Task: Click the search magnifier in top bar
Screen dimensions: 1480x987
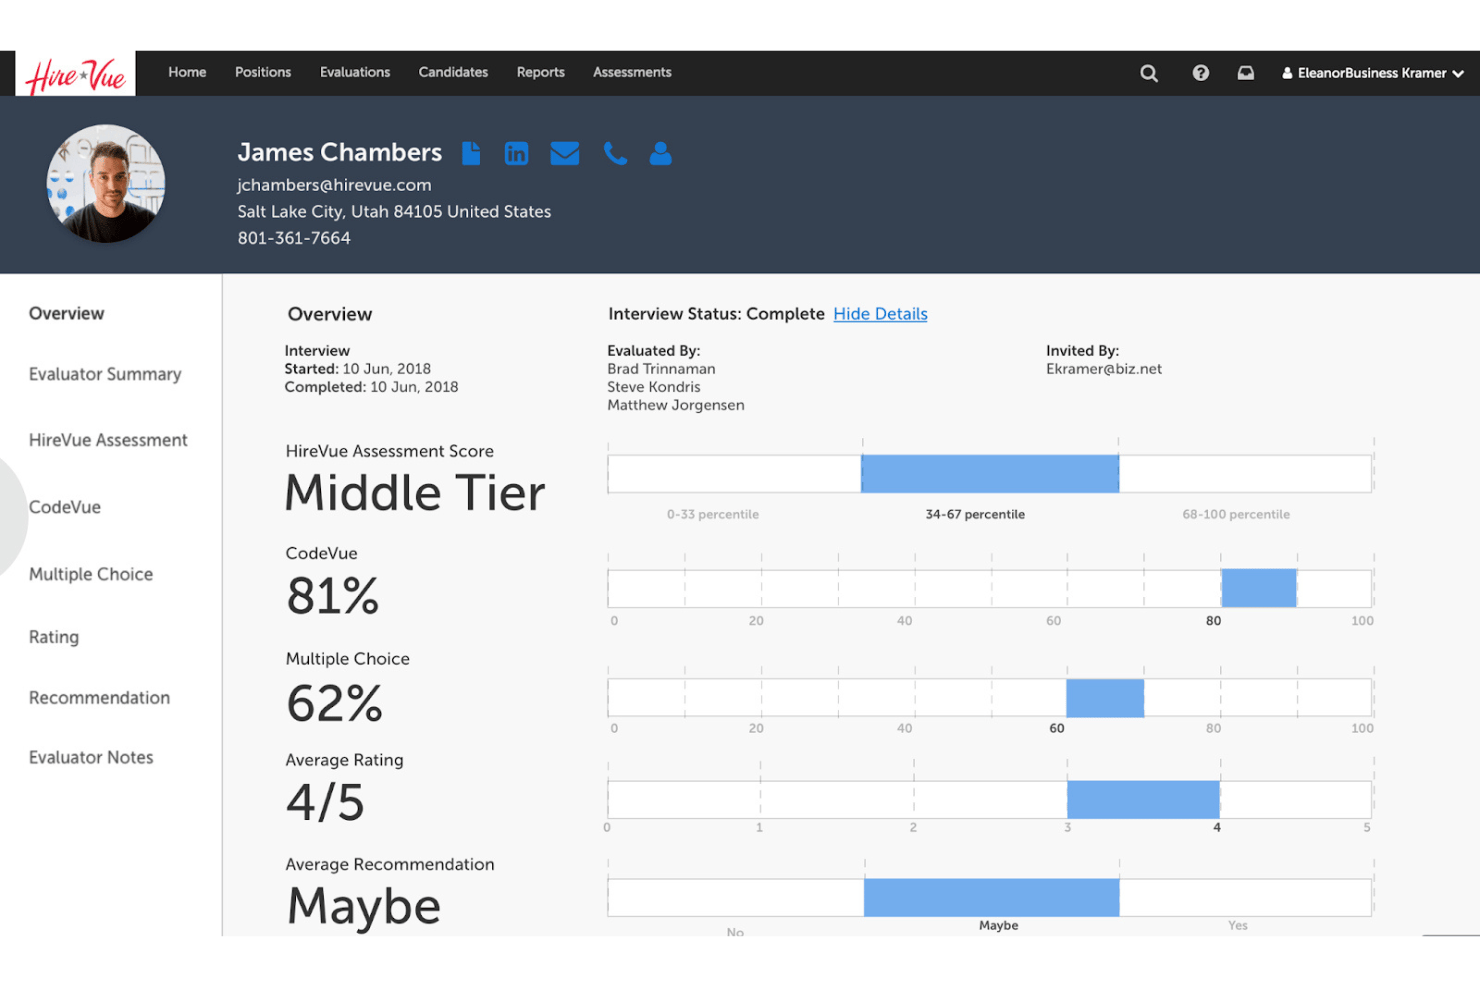Action: pos(1149,73)
